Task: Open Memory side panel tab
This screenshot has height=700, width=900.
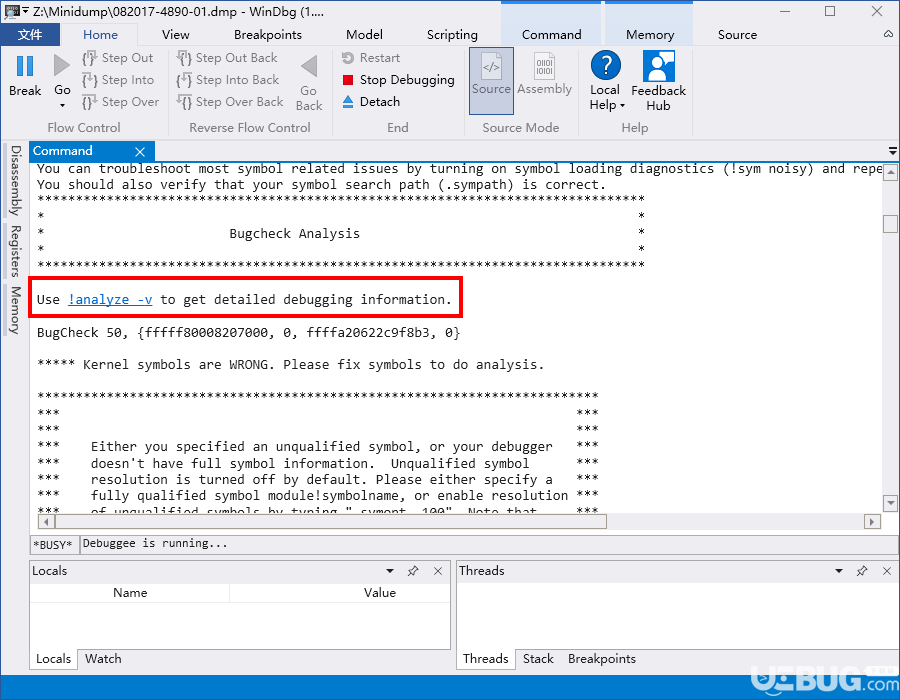Action: click(15, 310)
